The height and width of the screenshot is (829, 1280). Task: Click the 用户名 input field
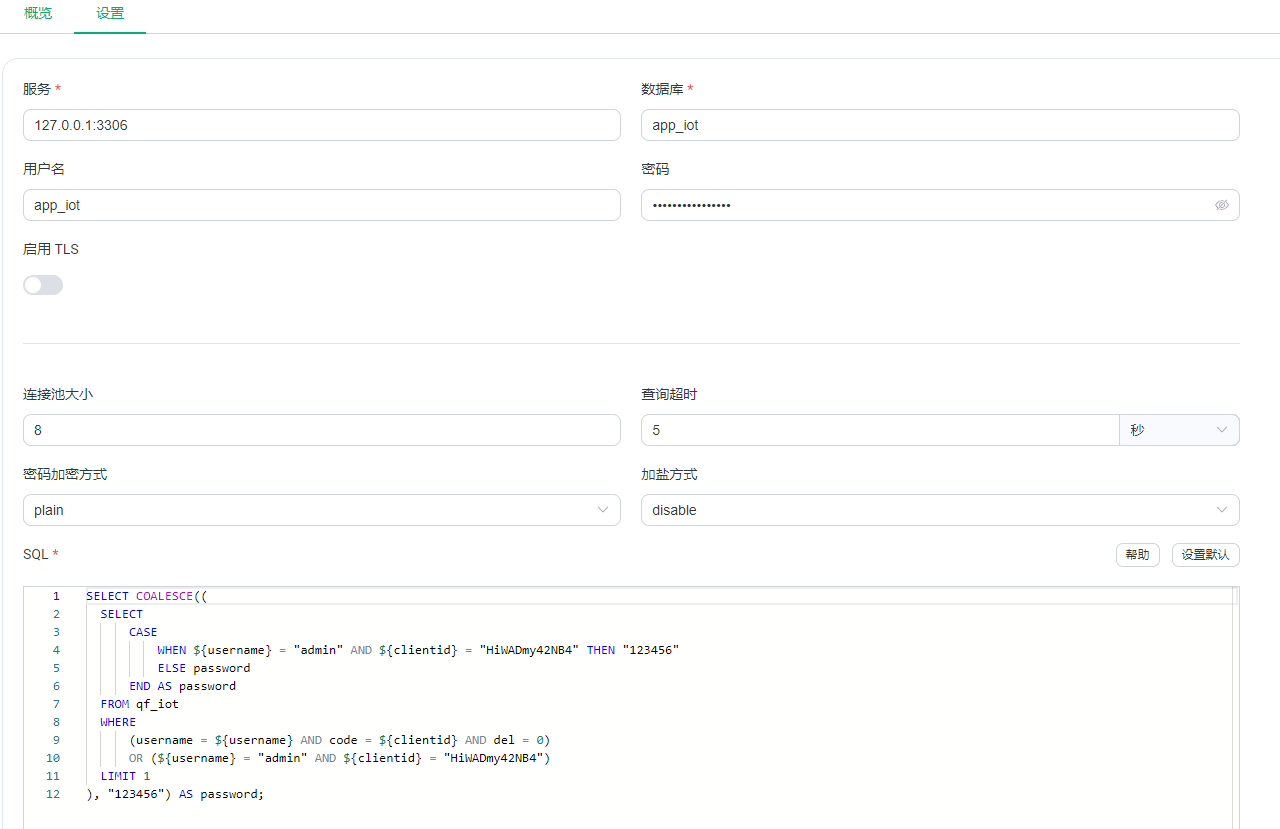point(321,205)
